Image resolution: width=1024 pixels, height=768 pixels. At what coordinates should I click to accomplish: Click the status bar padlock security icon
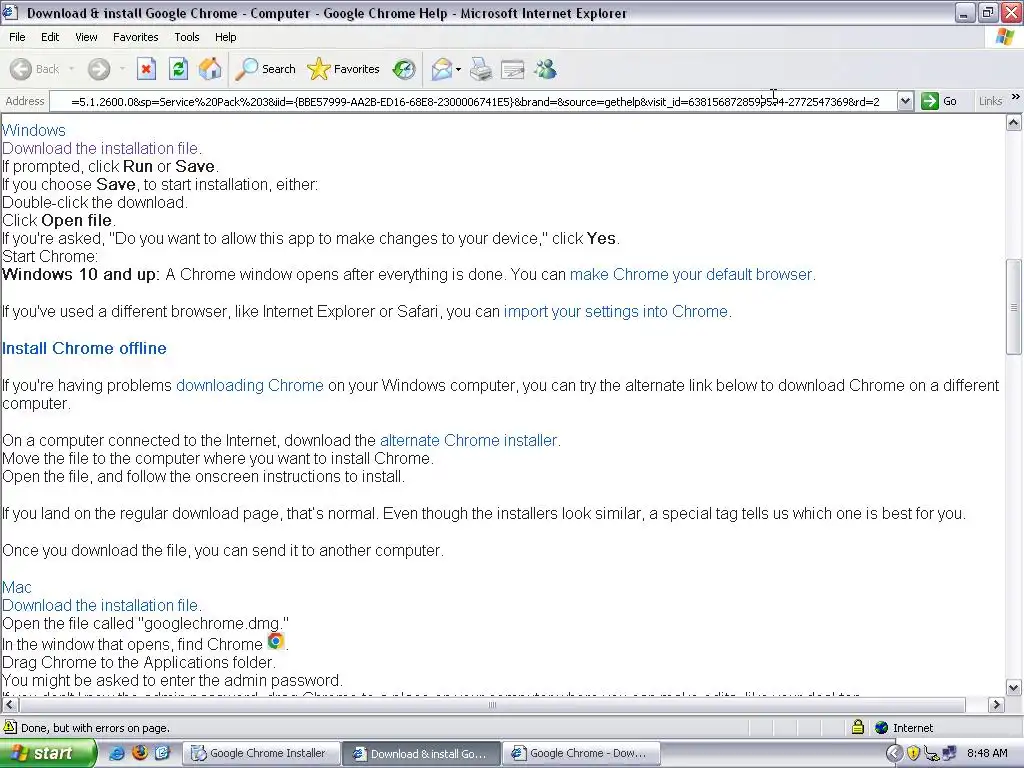[x=858, y=727]
